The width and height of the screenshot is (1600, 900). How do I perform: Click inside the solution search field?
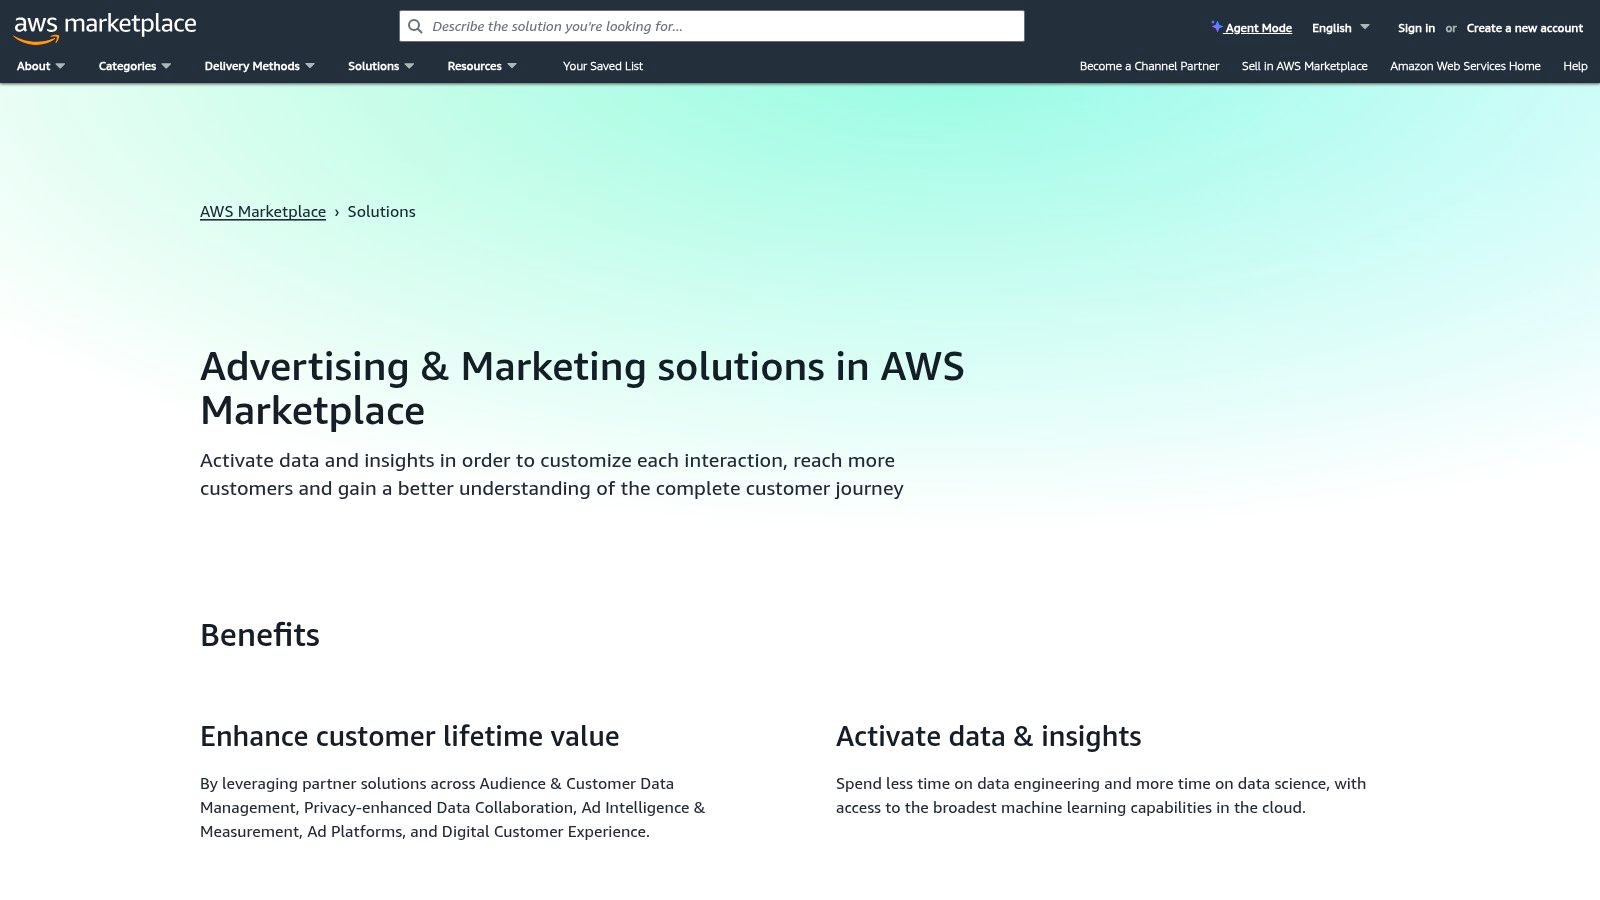click(700, 26)
